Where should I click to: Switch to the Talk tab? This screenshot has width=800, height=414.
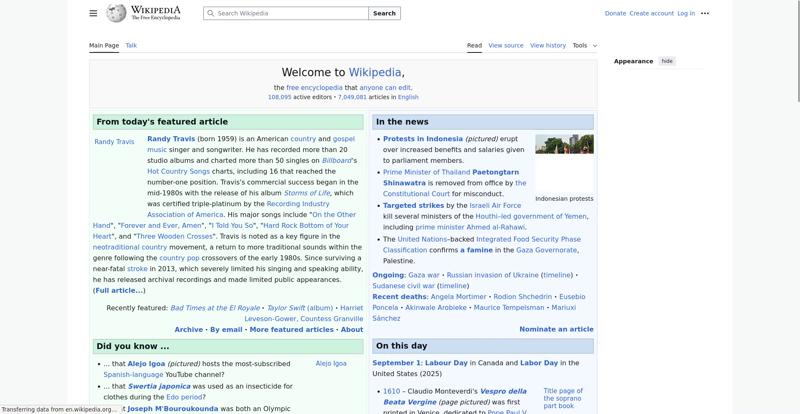pos(131,45)
